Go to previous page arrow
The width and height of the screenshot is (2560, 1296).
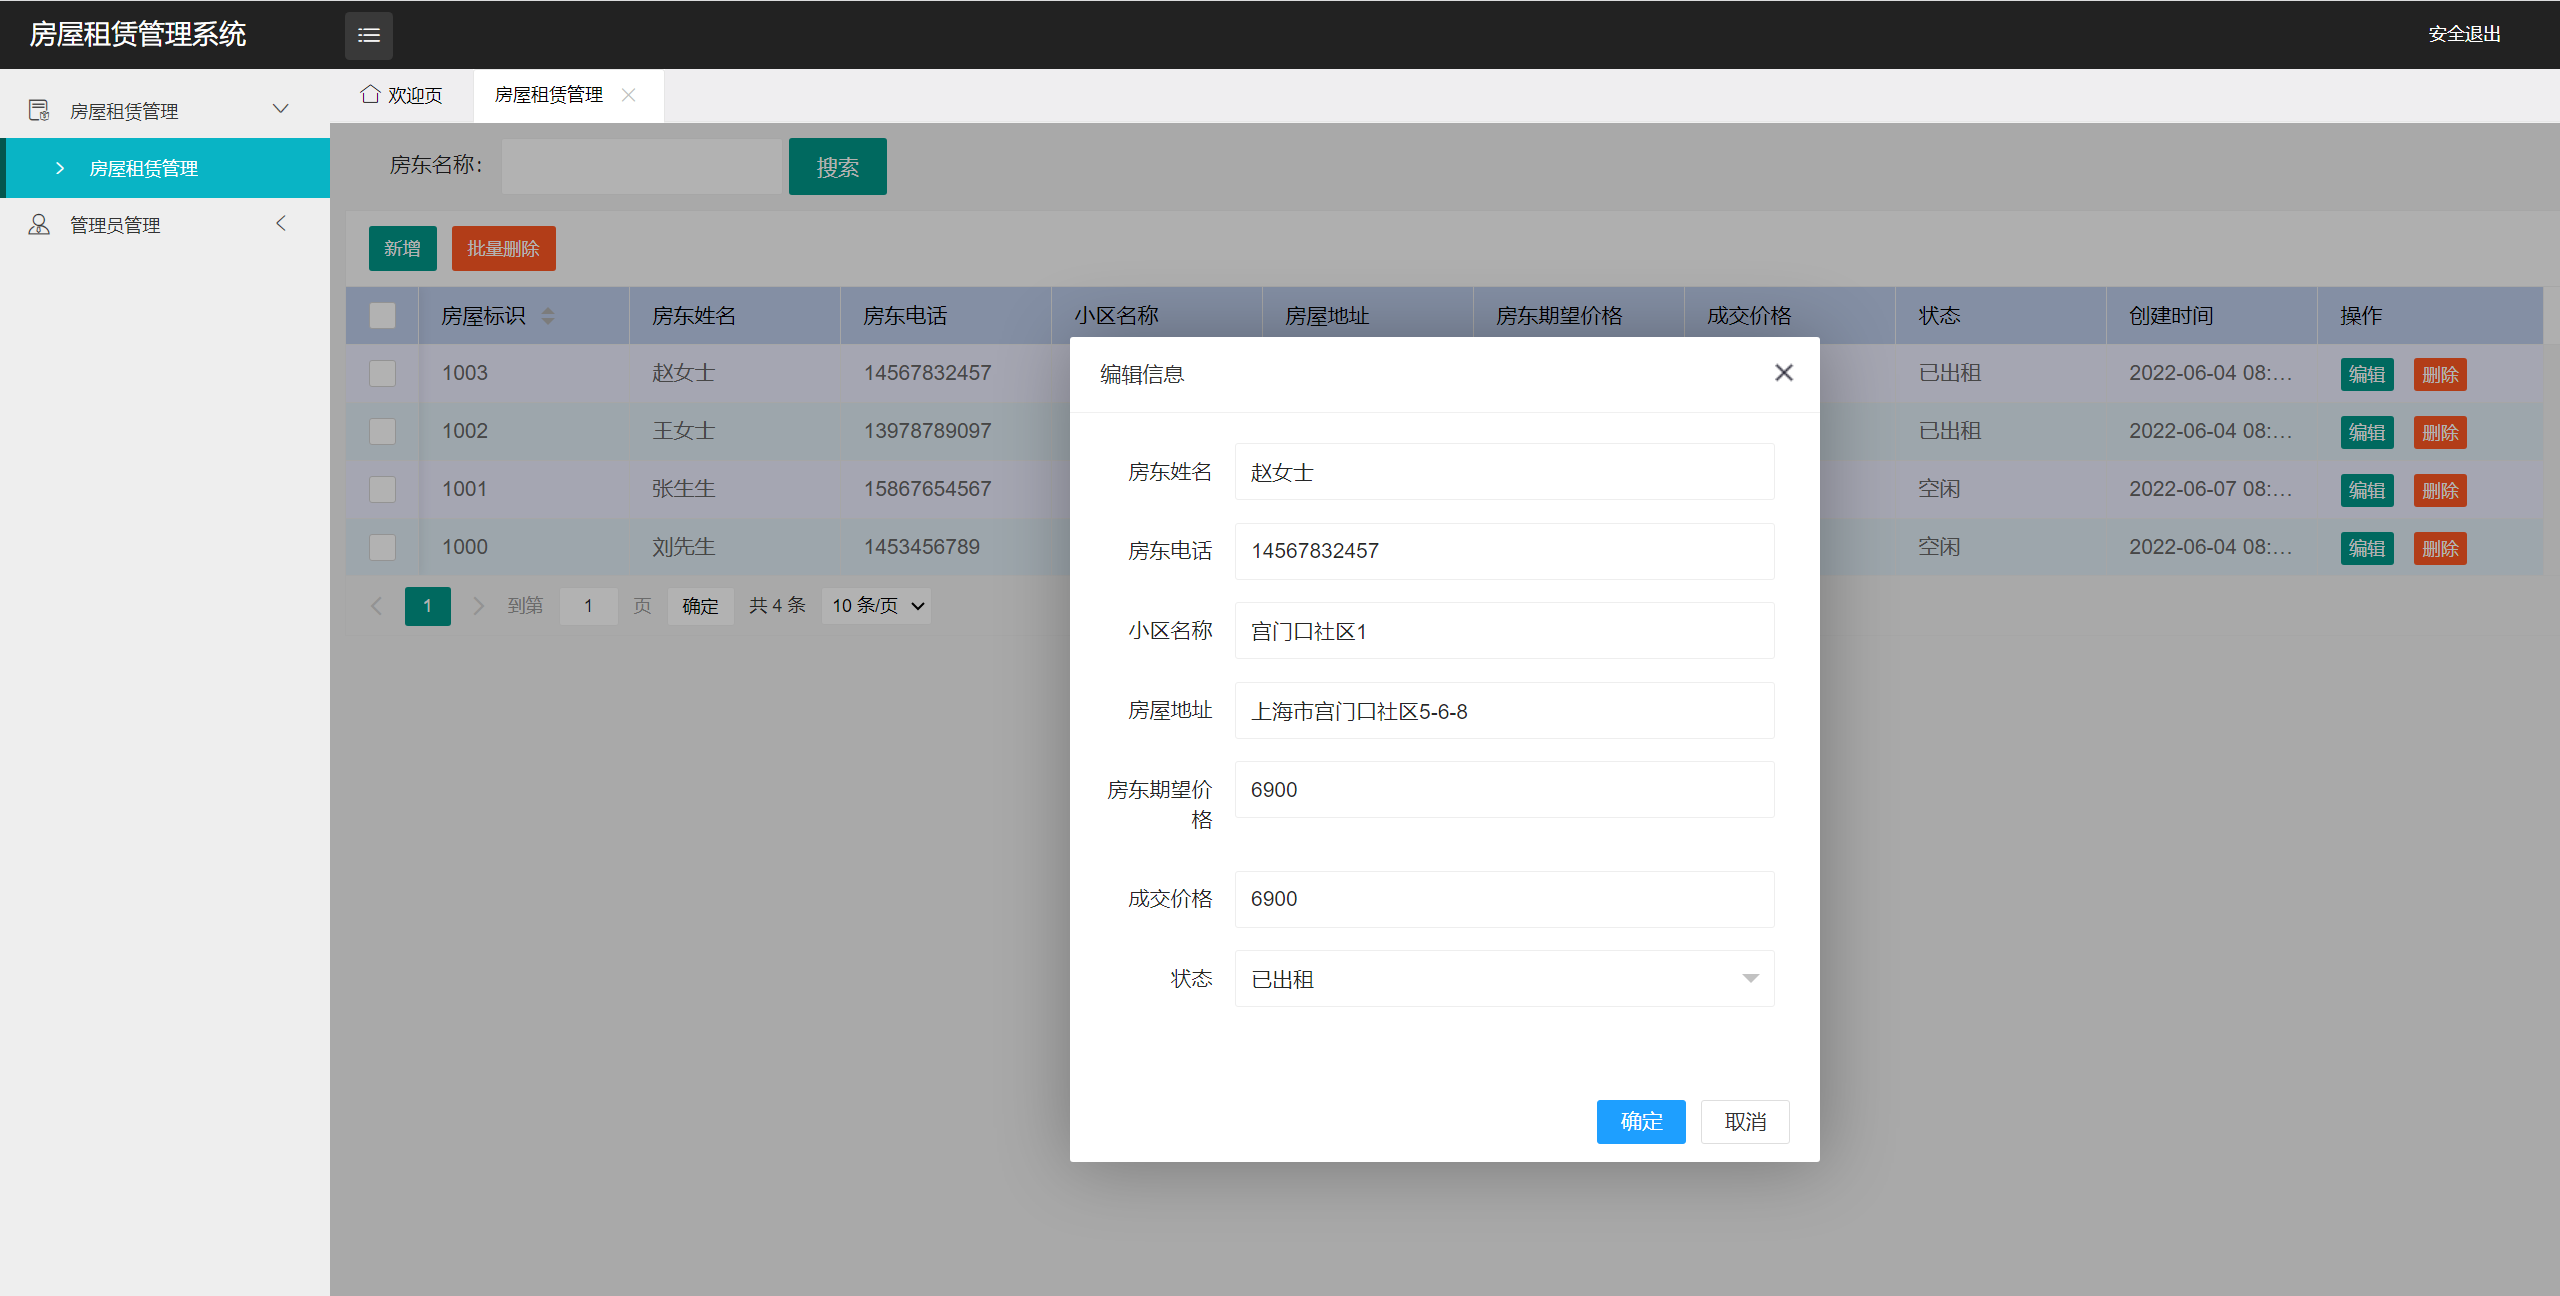377,606
